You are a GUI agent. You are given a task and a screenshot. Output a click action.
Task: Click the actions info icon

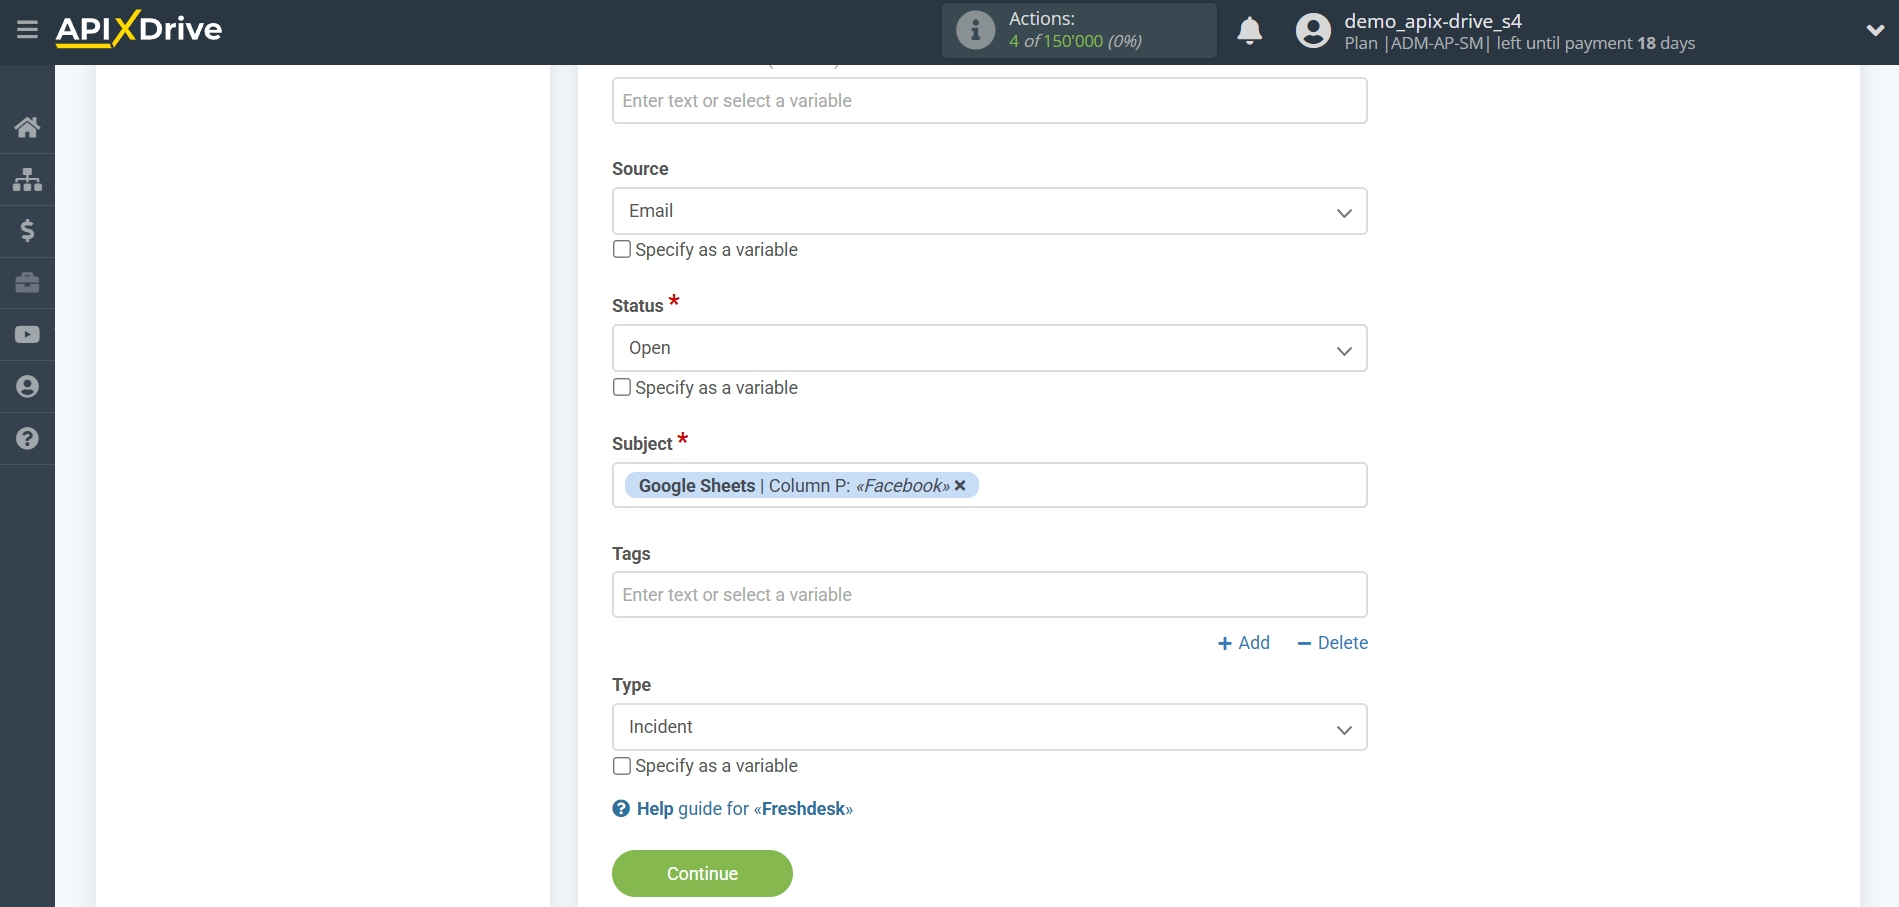click(975, 30)
